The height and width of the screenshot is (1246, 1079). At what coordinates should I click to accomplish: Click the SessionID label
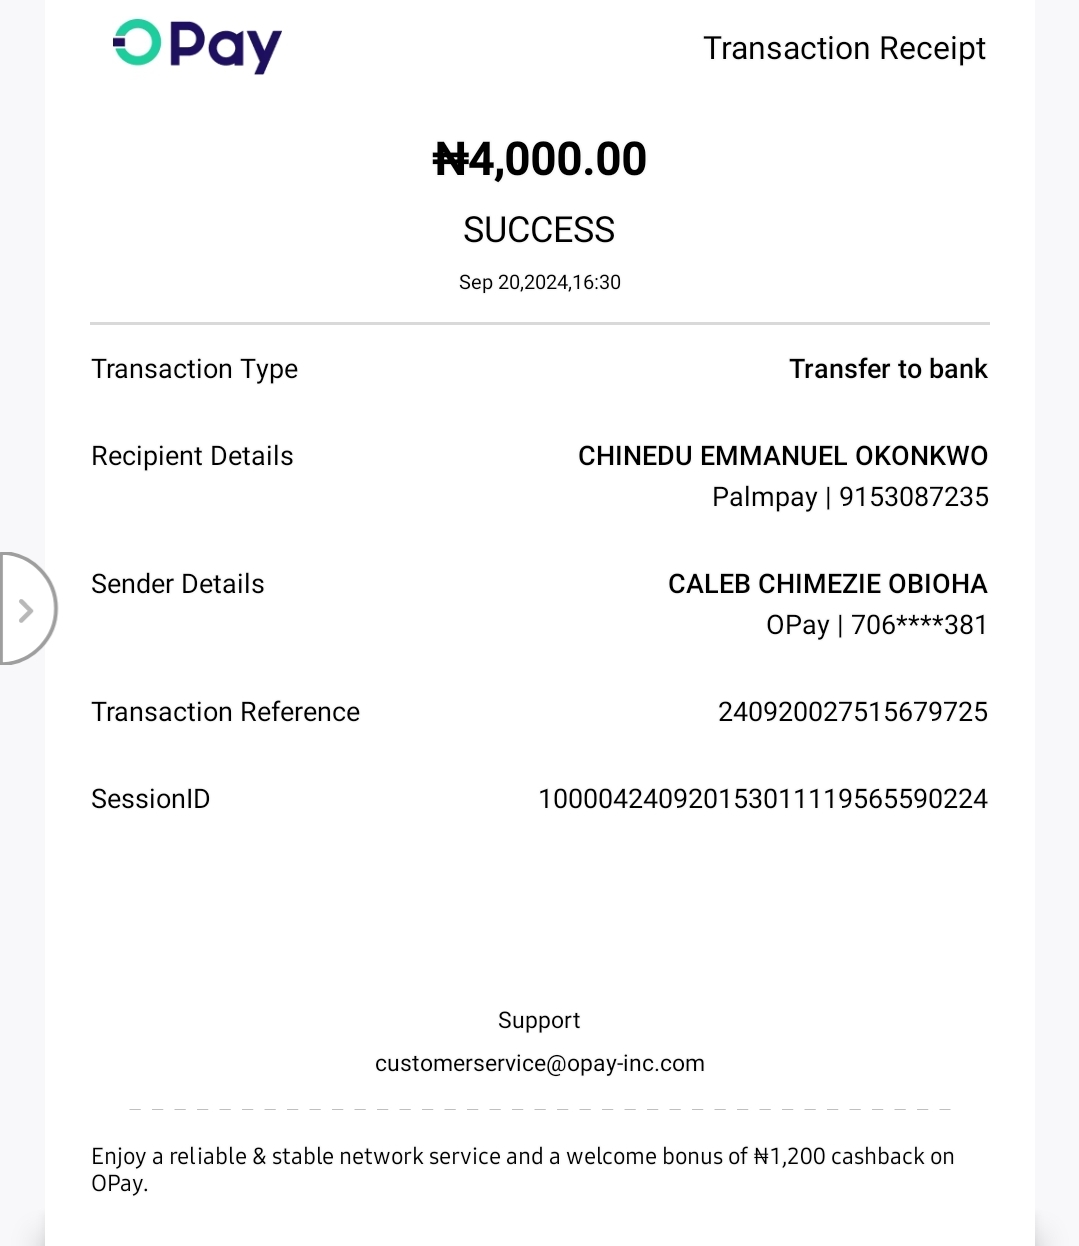(x=150, y=799)
